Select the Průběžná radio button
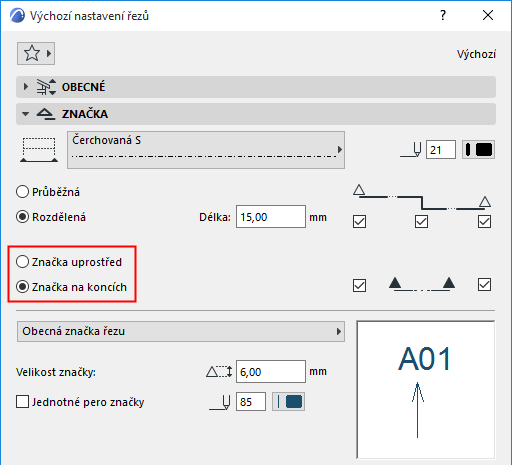 pyautogui.click(x=22, y=192)
